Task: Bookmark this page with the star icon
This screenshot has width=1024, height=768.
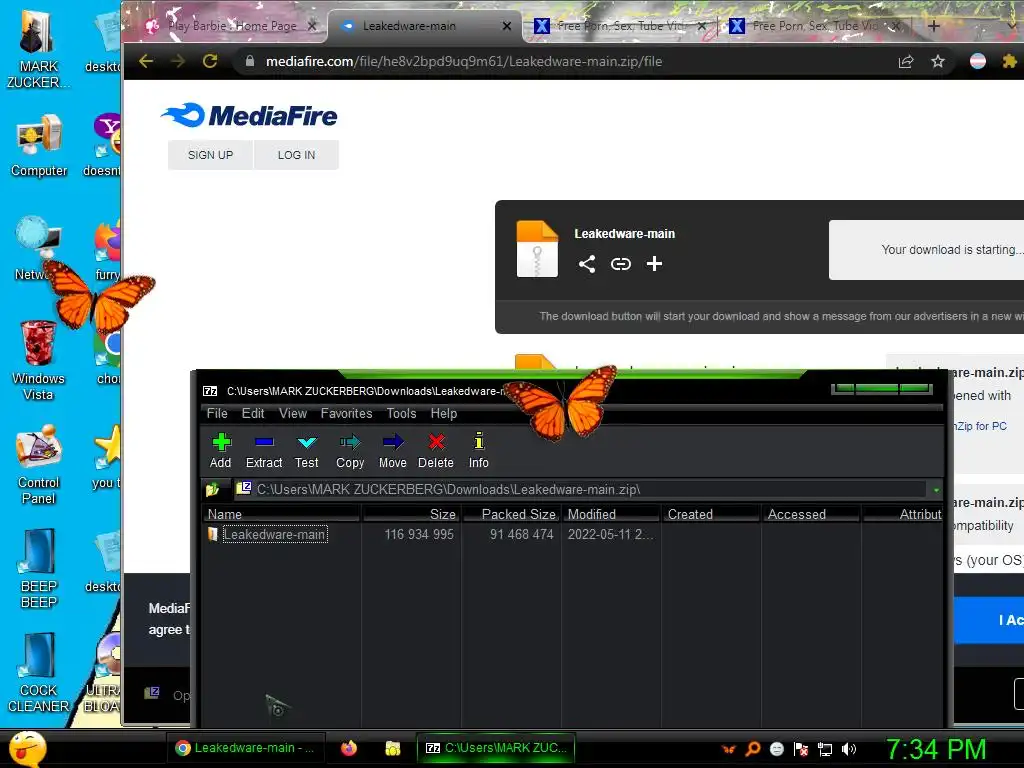Action: (938, 61)
